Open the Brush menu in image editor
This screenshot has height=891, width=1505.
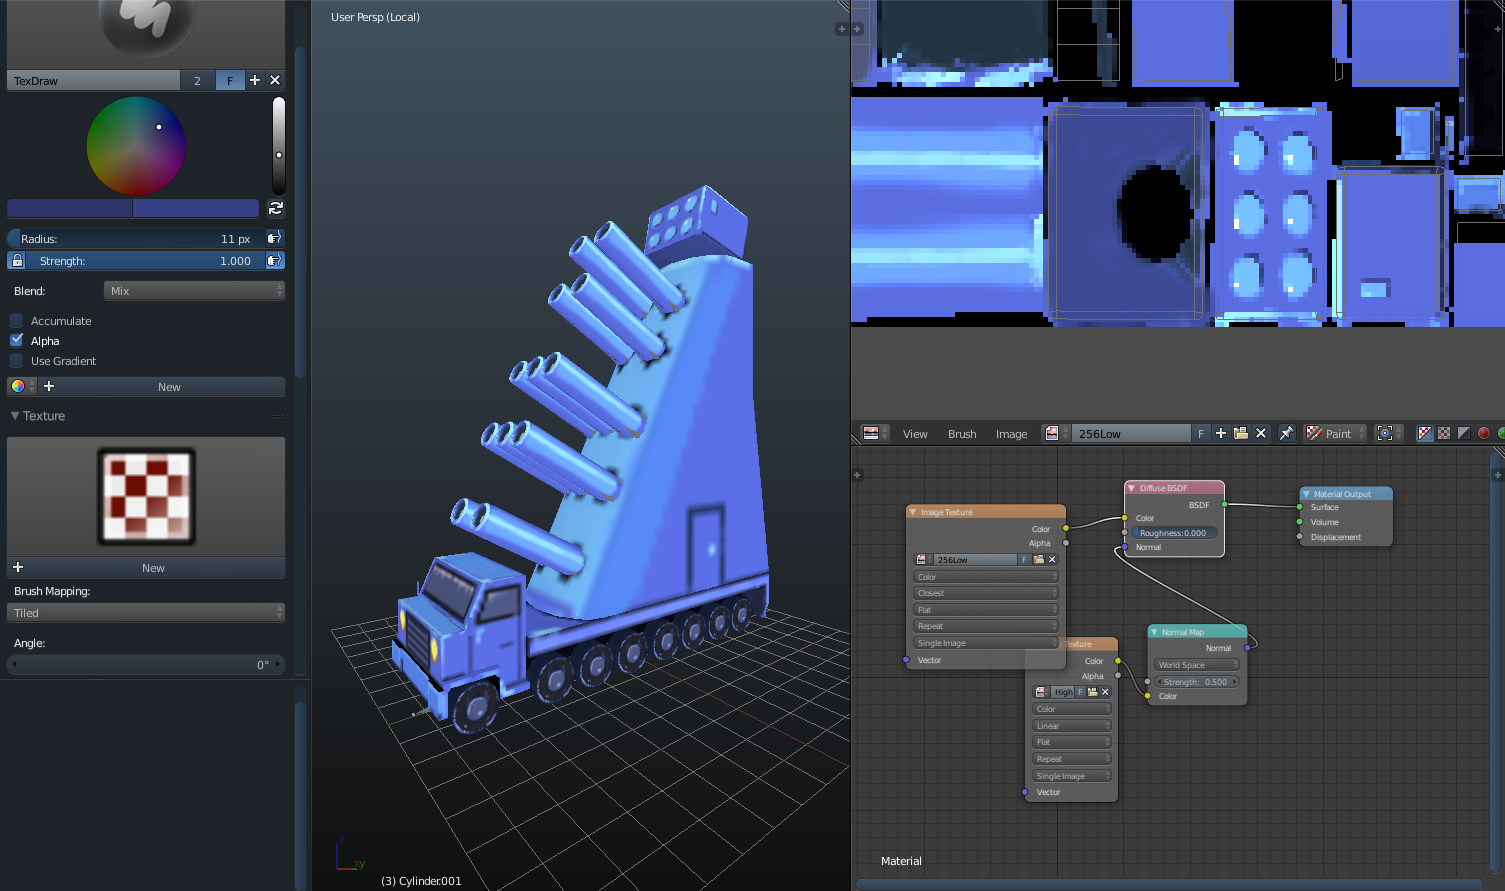[x=962, y=434]
